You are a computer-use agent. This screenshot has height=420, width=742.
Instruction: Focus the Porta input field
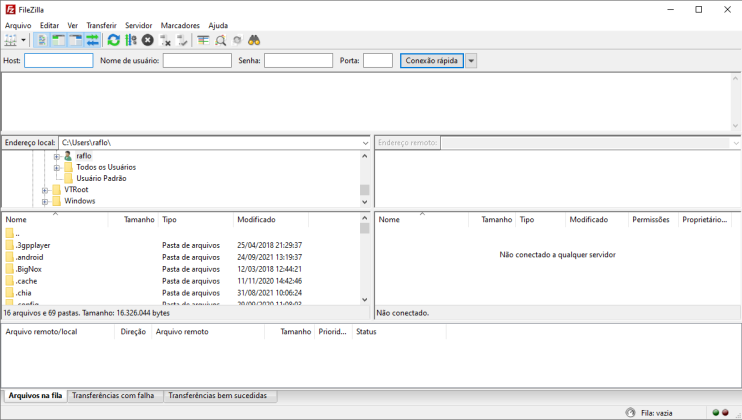click(x=378, y=61)
